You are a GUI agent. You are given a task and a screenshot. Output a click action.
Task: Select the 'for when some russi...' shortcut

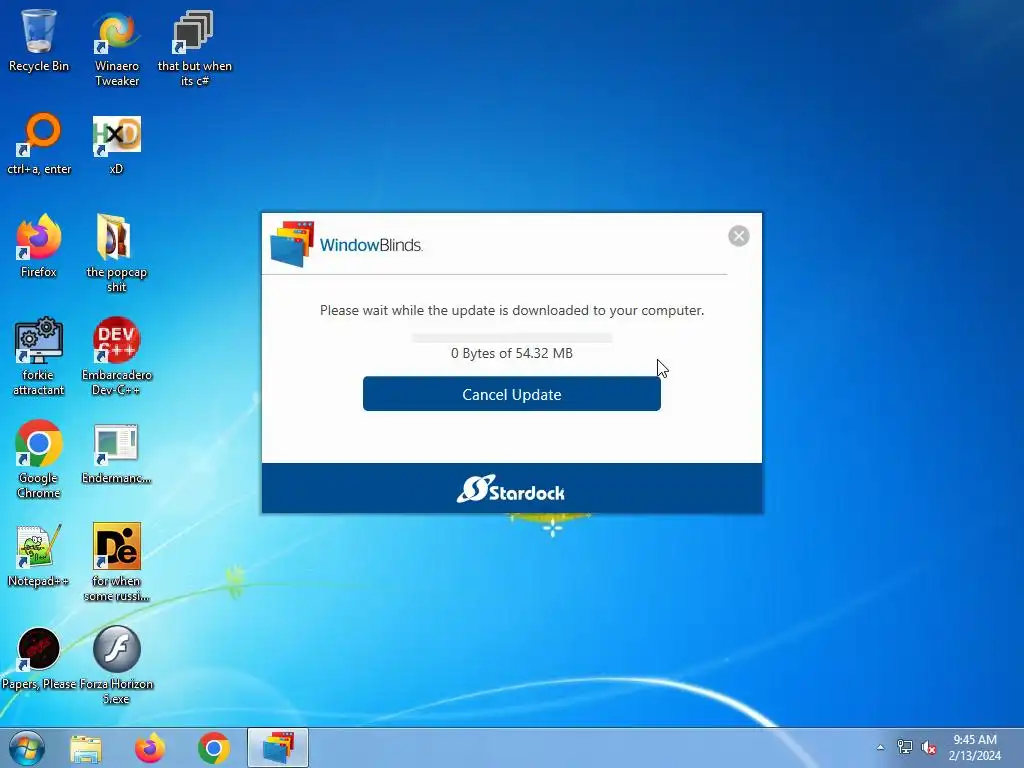point(116,562)
